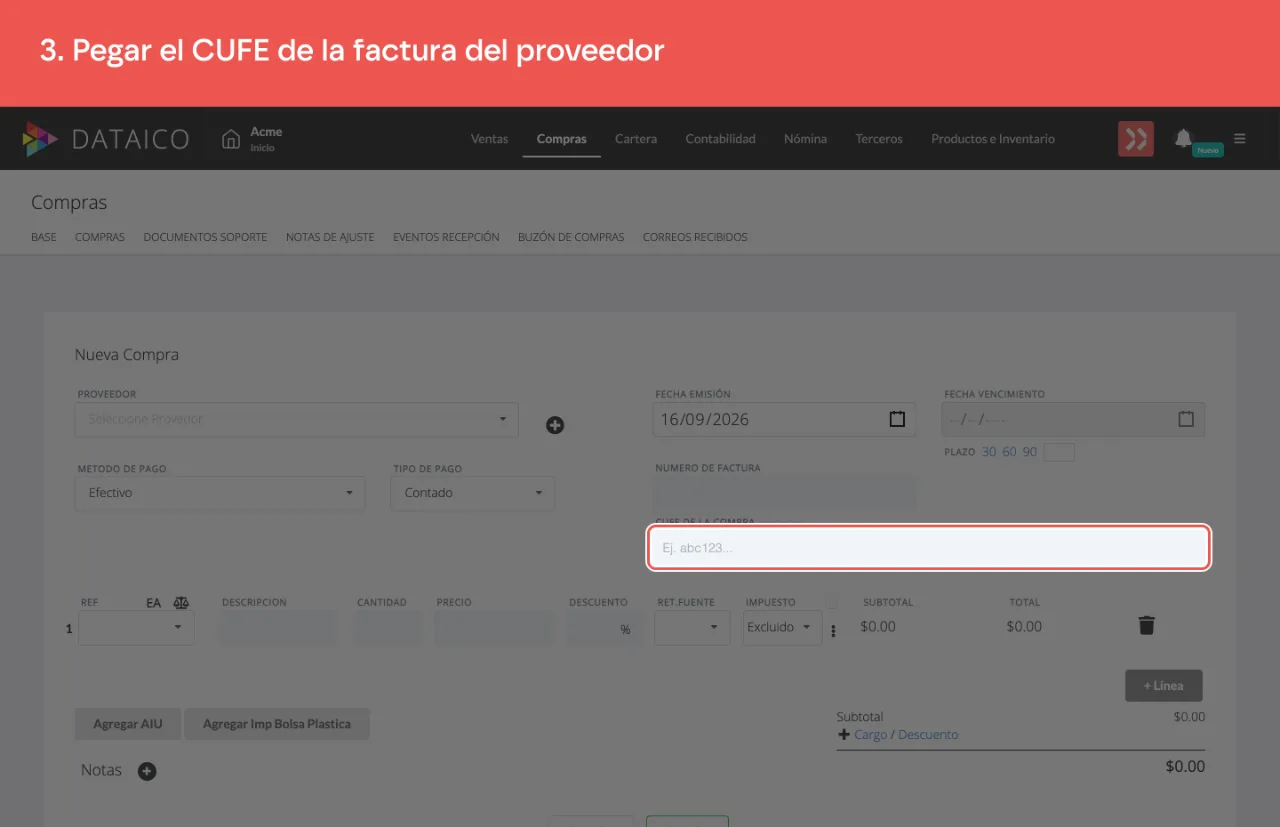Switch to Documentos Soporte tab
This screenshot has width=1280, height=827.
click(205, 237)
